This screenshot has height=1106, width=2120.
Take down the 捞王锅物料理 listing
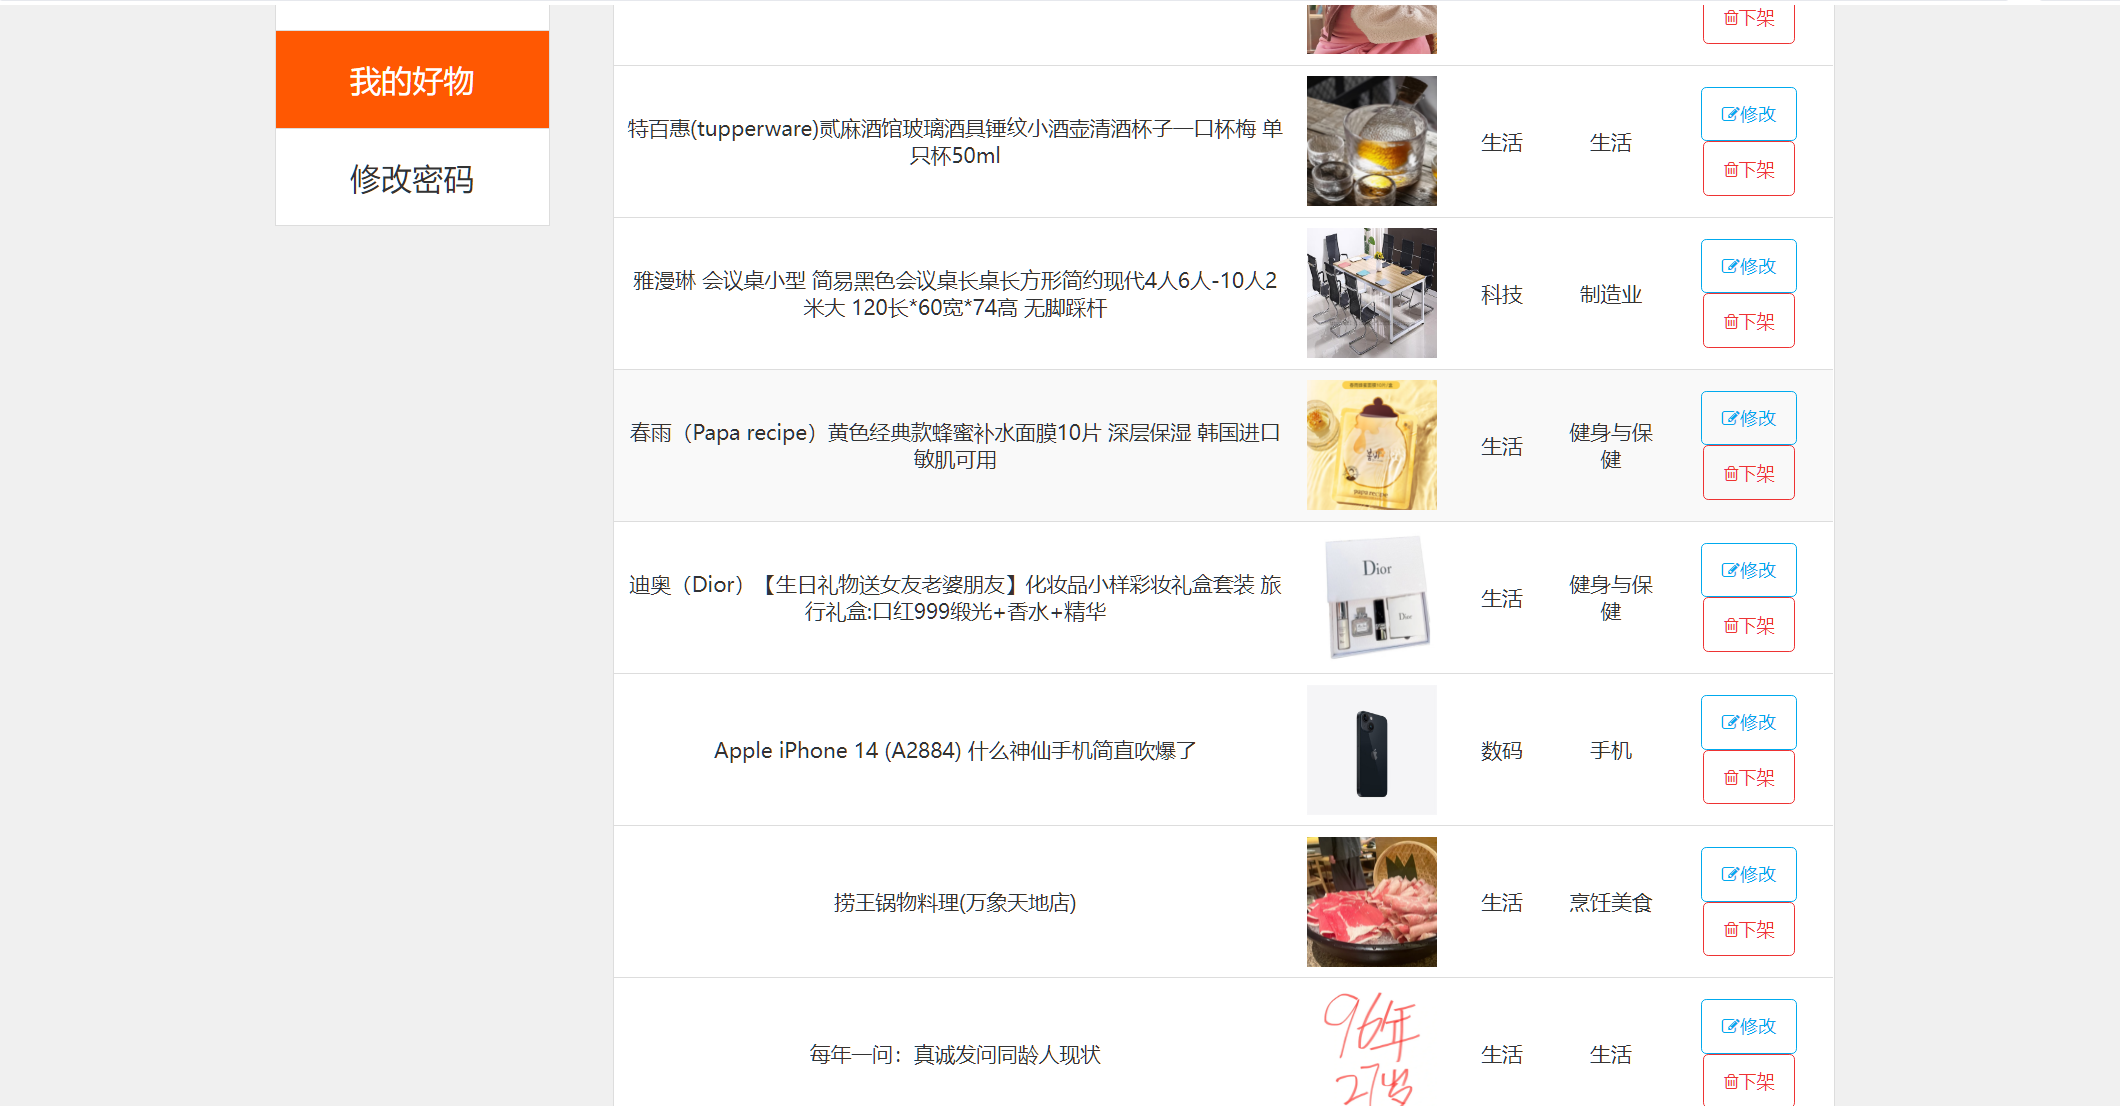[x=1749, y=929]
